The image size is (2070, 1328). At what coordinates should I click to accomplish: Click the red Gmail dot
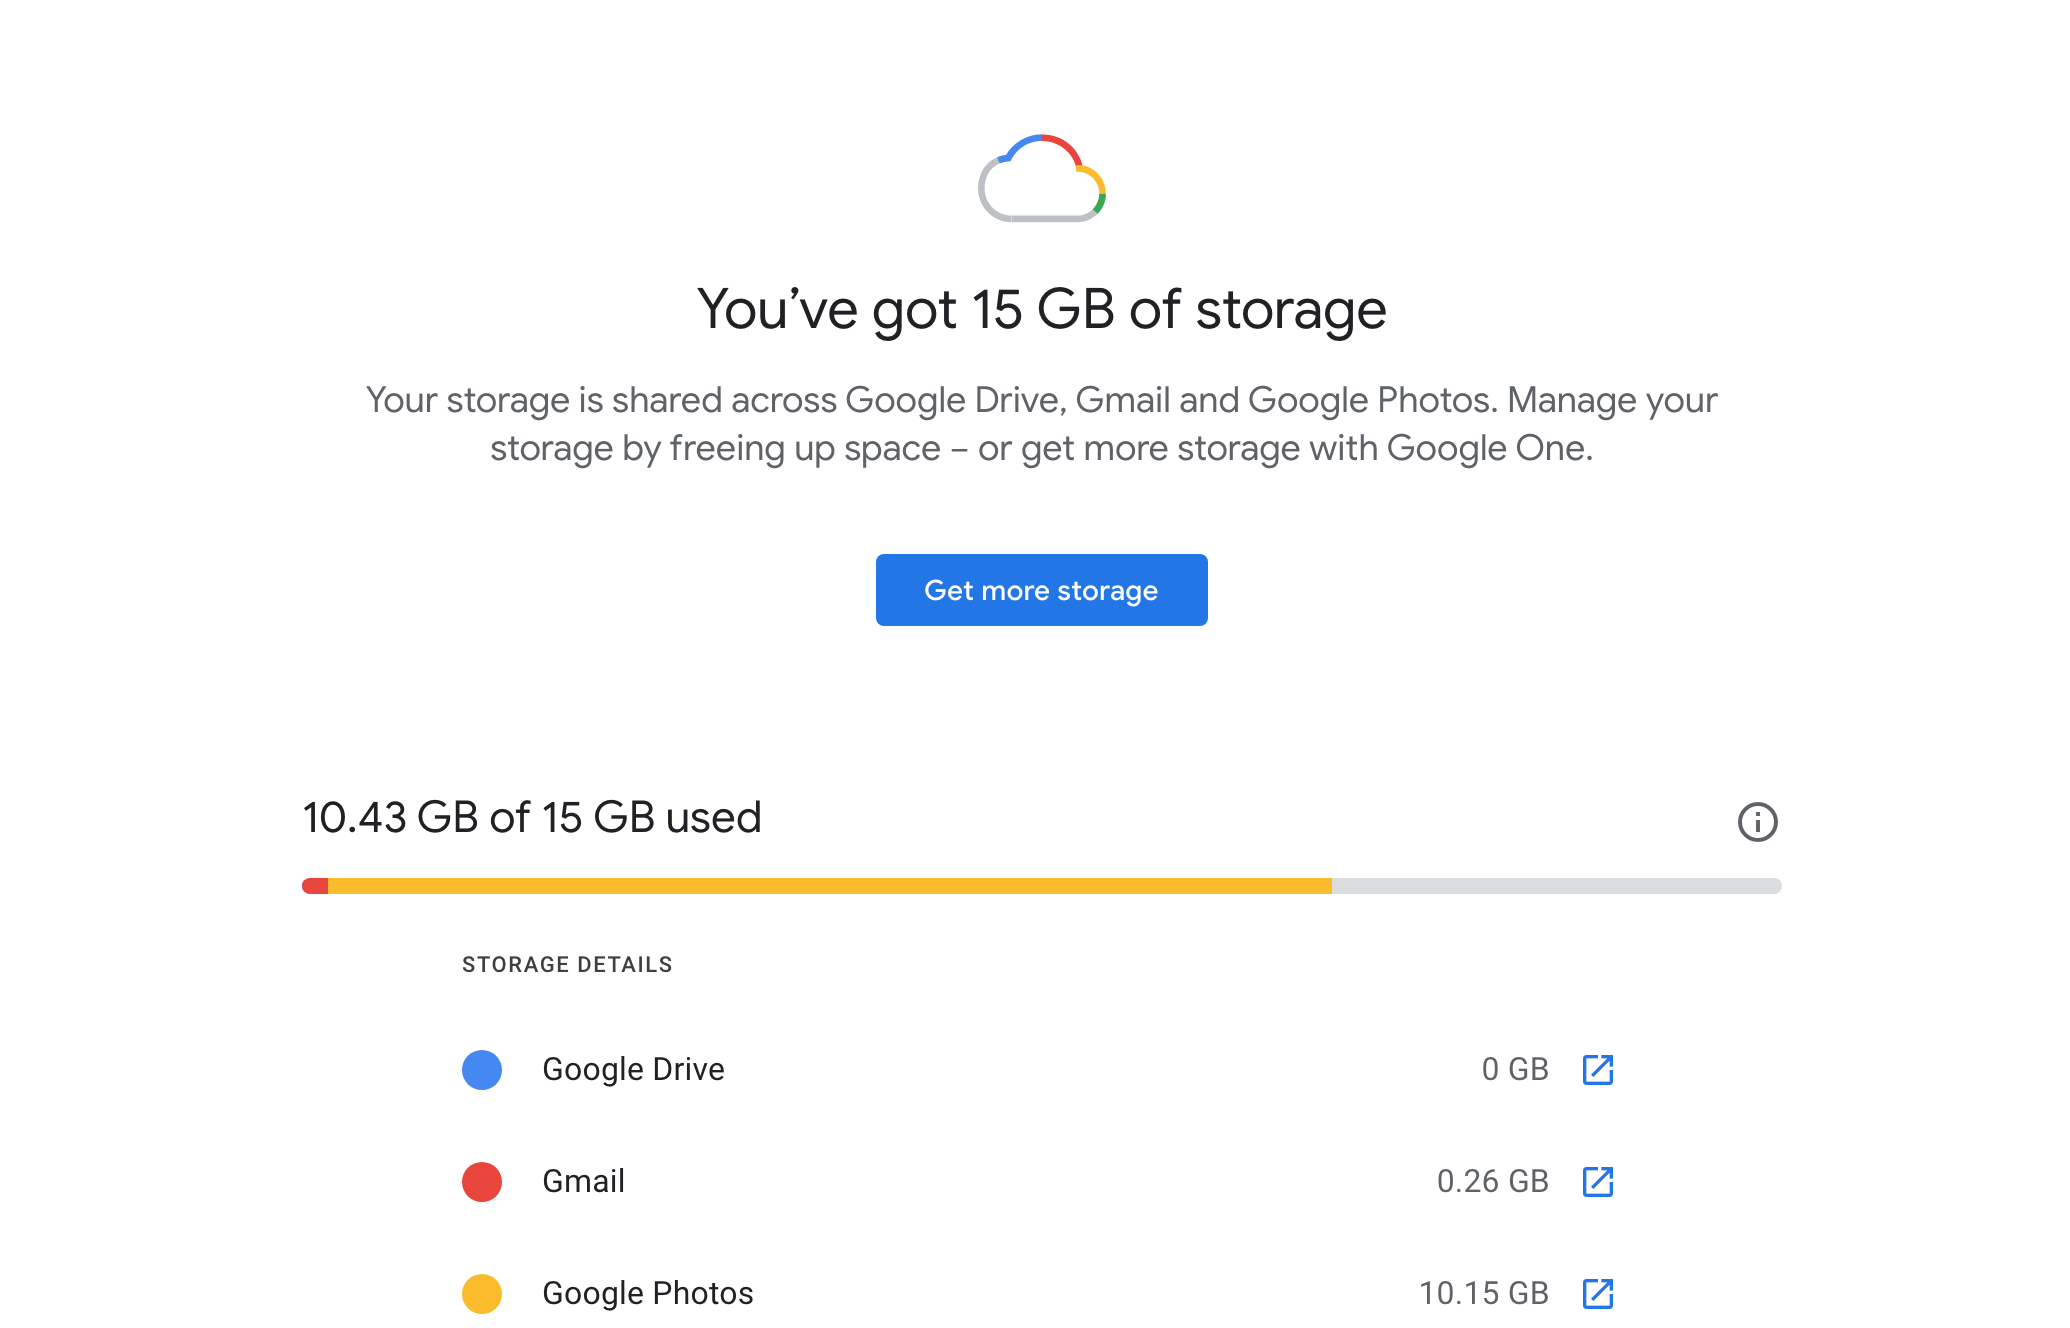coord(482,1181)
